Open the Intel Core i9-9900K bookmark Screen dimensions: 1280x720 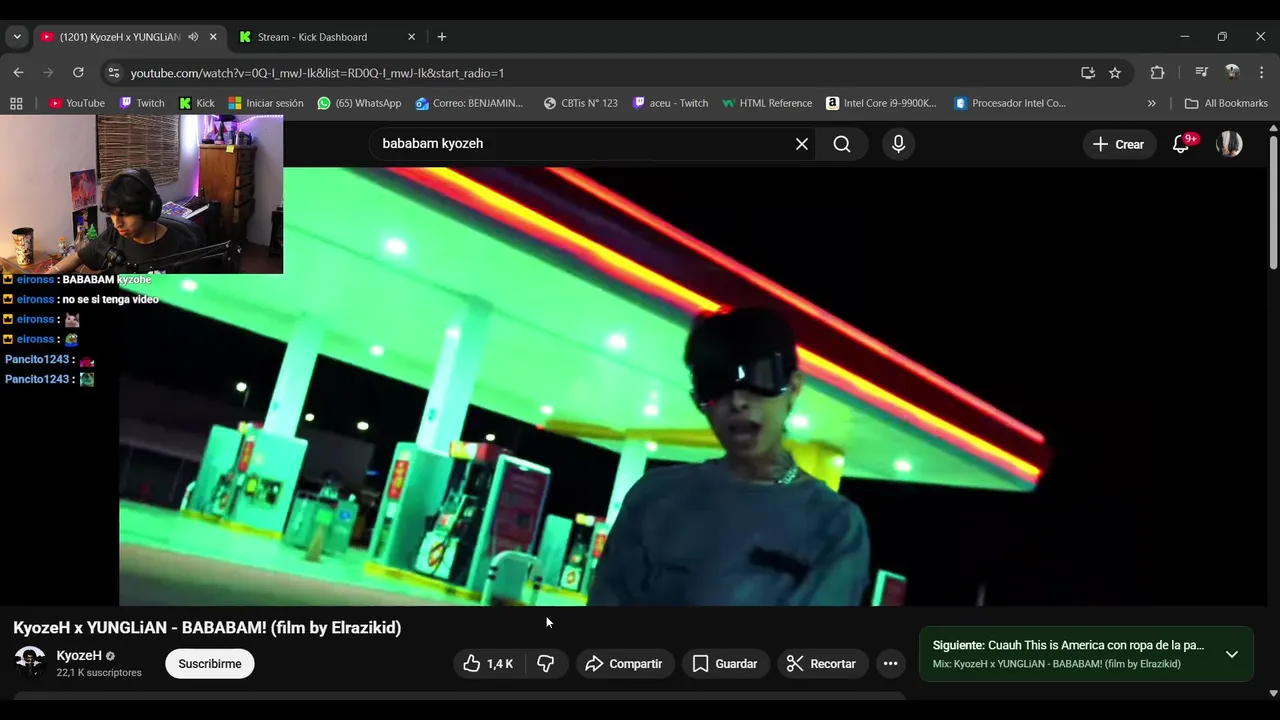(x=882, y=103)
